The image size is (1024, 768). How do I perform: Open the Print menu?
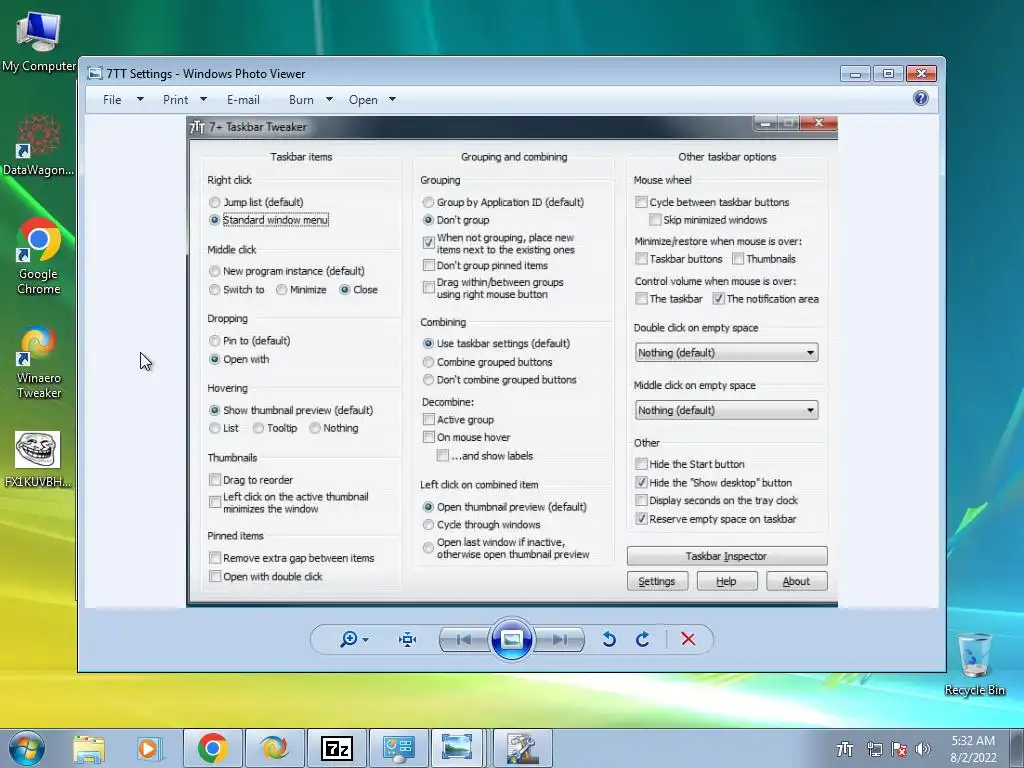[176, 100]
